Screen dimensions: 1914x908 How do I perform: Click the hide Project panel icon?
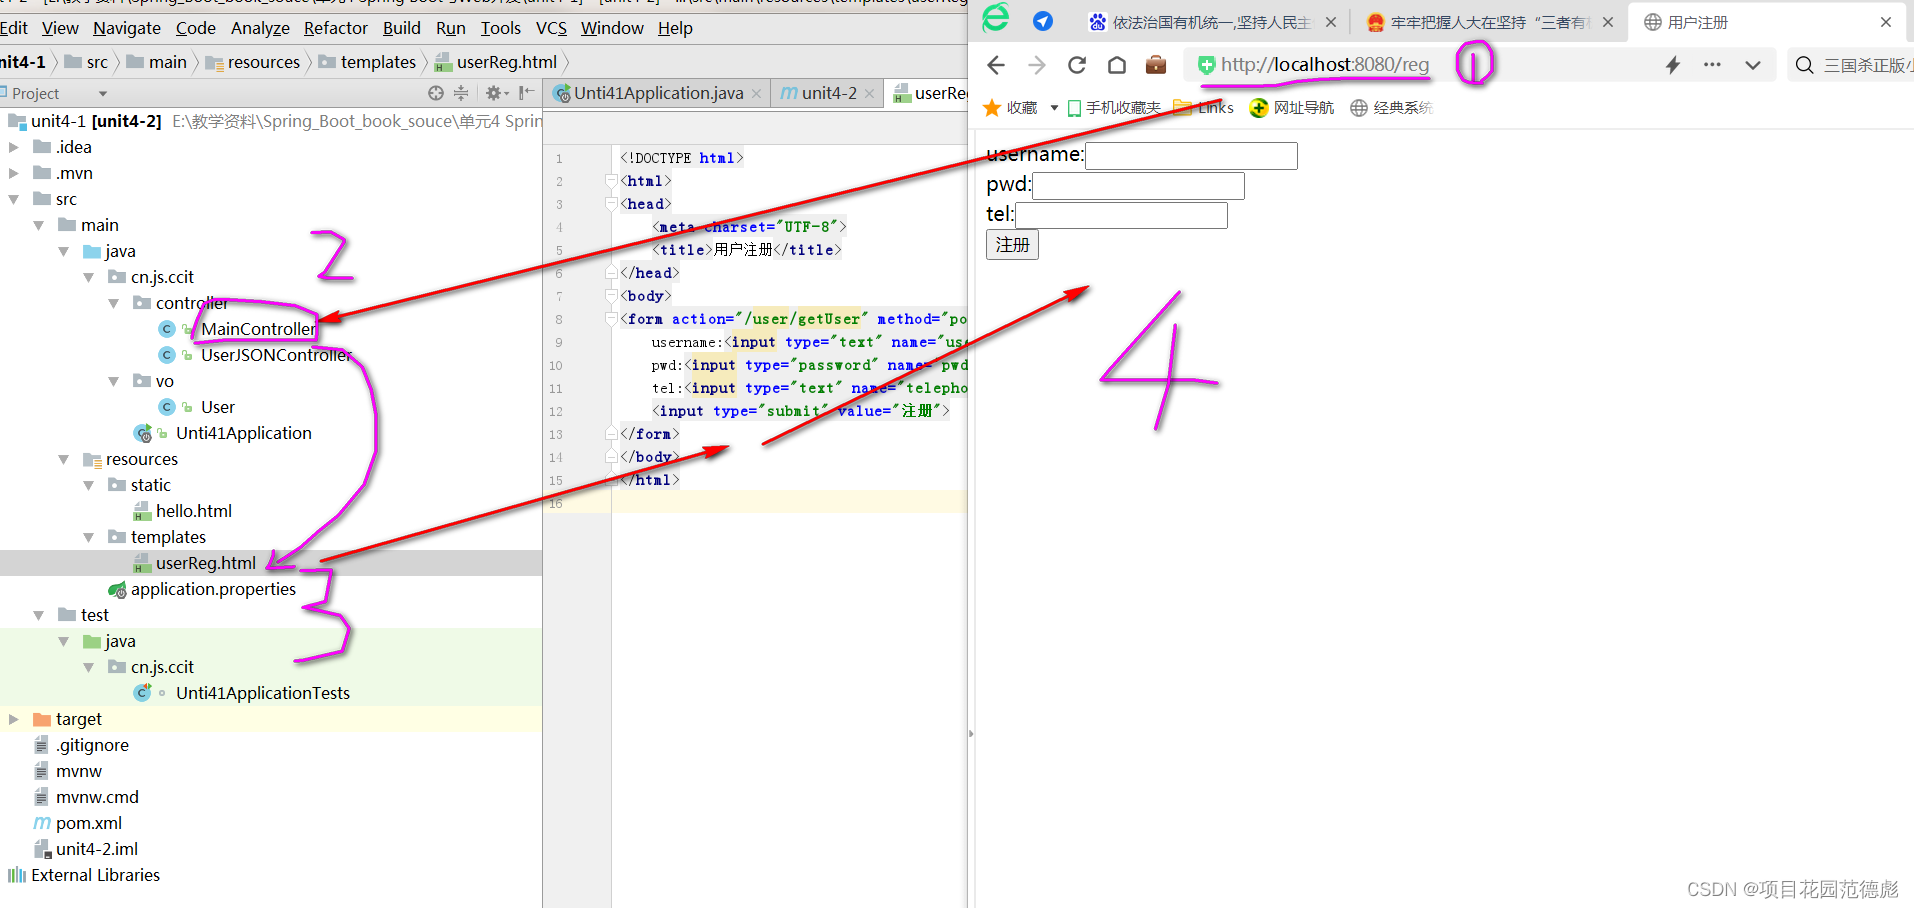point(526,93)
